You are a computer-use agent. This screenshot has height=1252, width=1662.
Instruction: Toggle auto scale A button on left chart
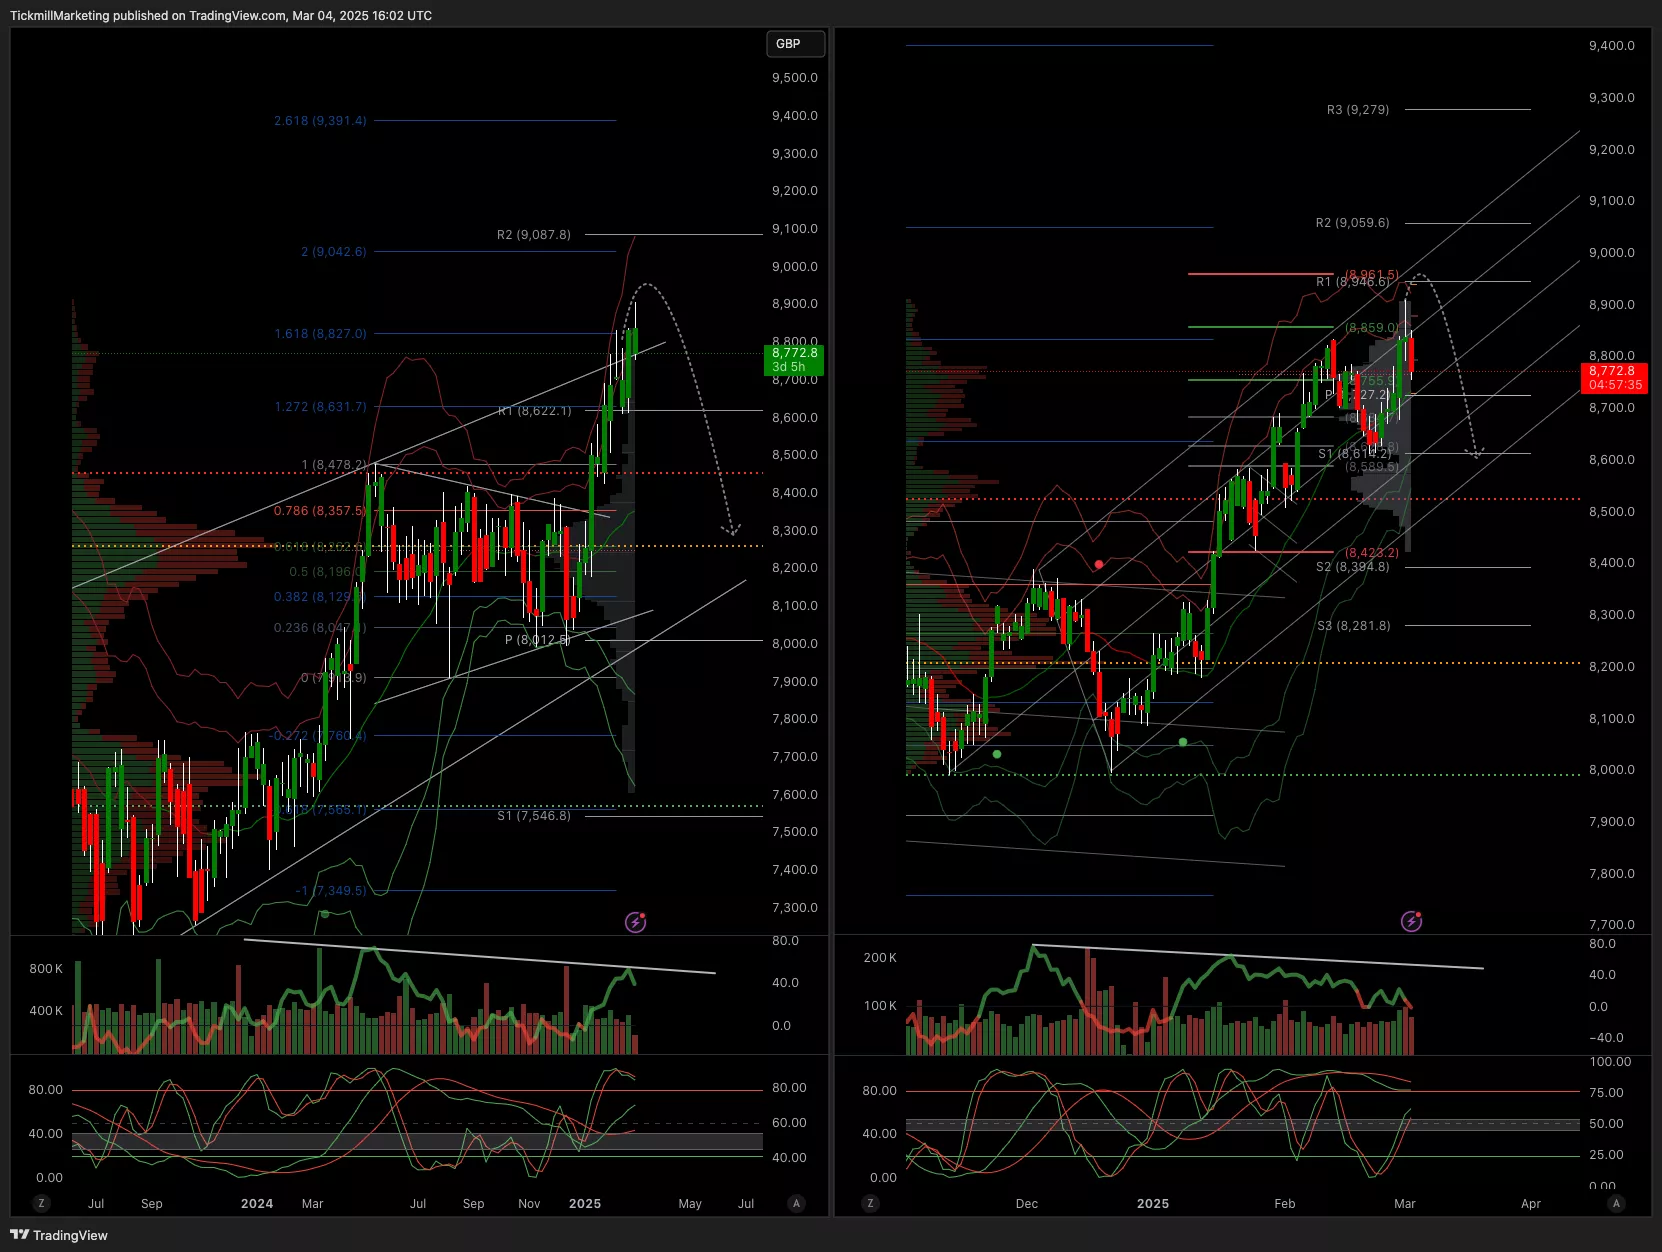tap(796, 1203)
